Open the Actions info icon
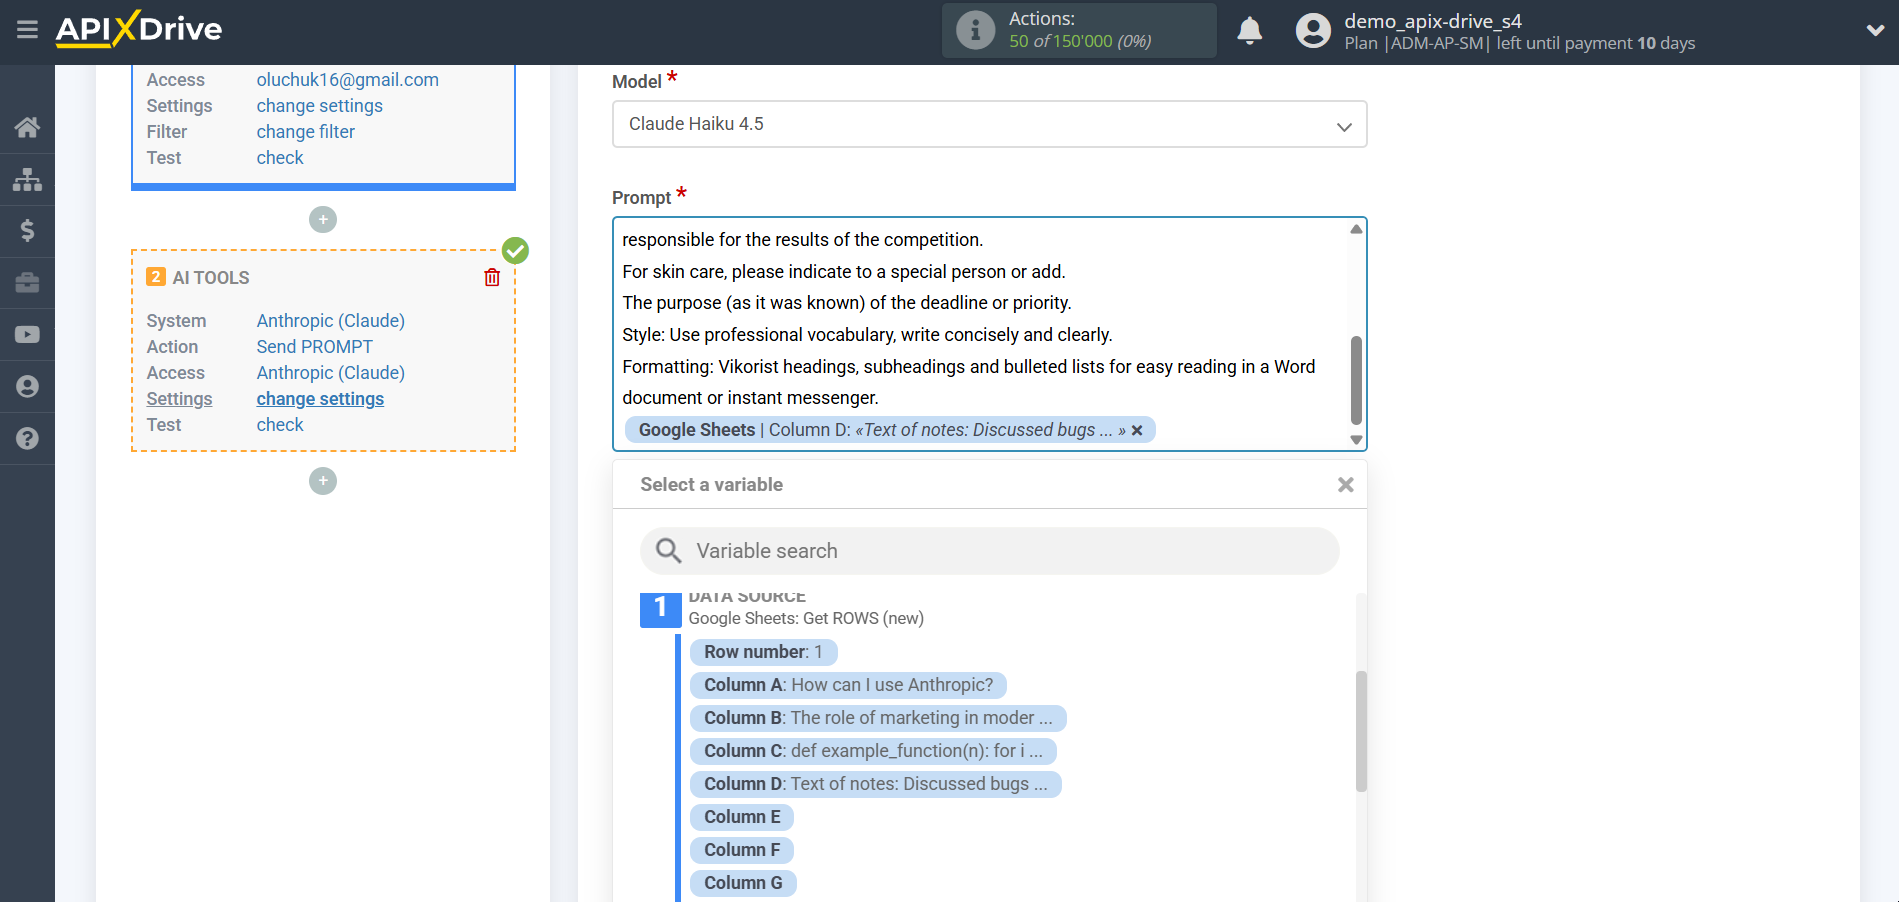Screen dimensions: 1899x902 [x=975, y=30]
